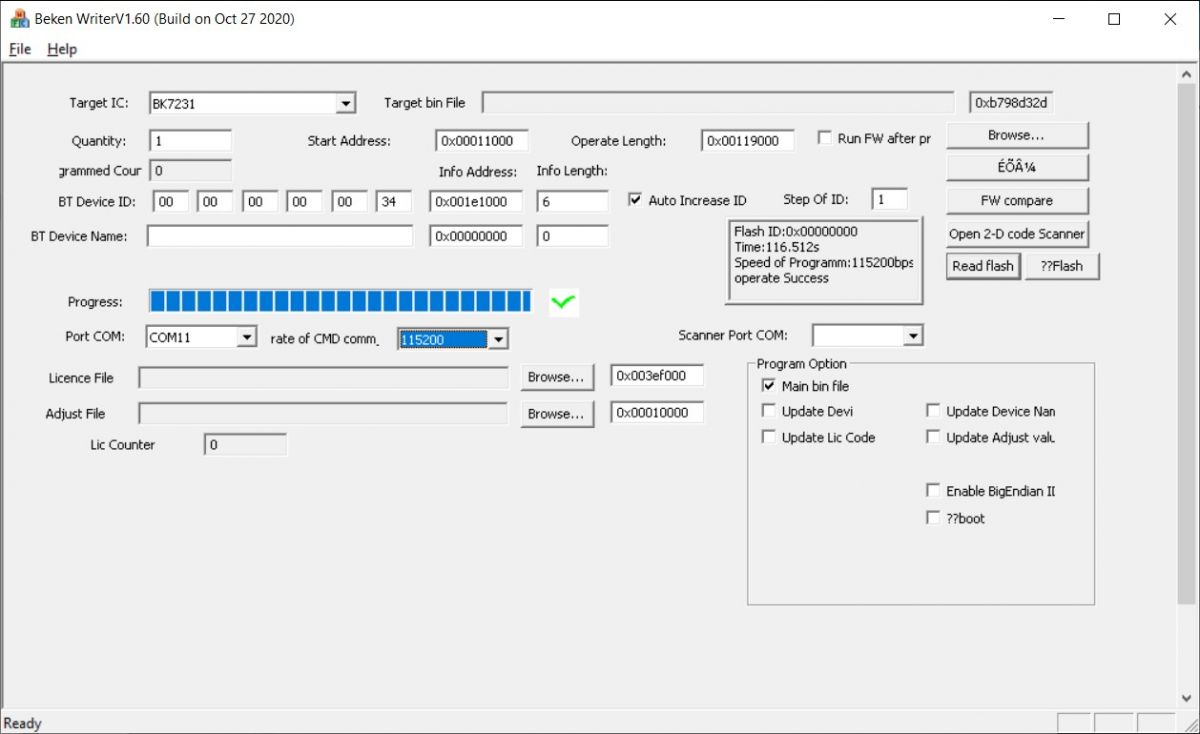
Task: Click the vertical scrollbar up arrow
Action: coord(1187,73)
